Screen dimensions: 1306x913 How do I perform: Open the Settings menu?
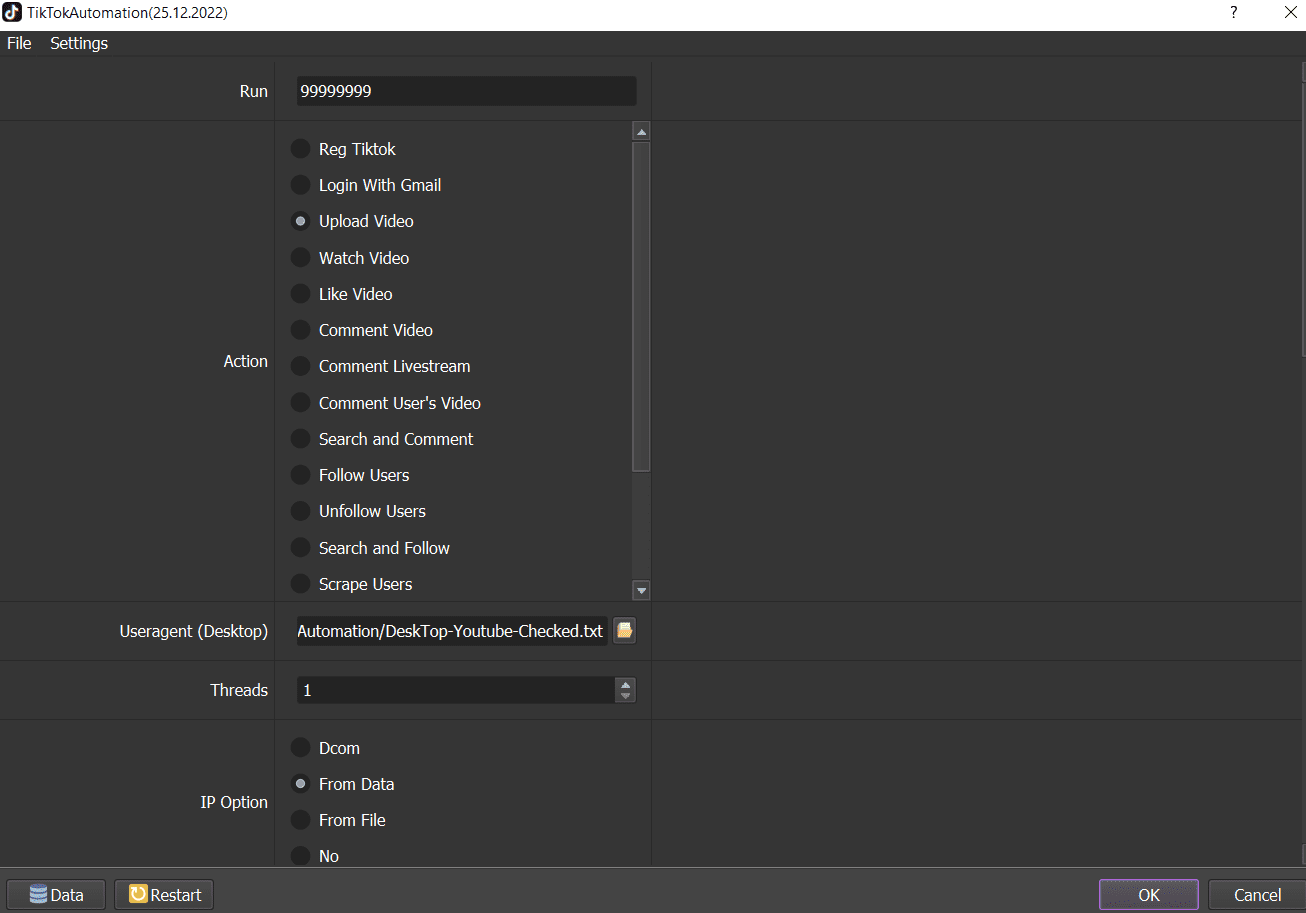point(79,43)
